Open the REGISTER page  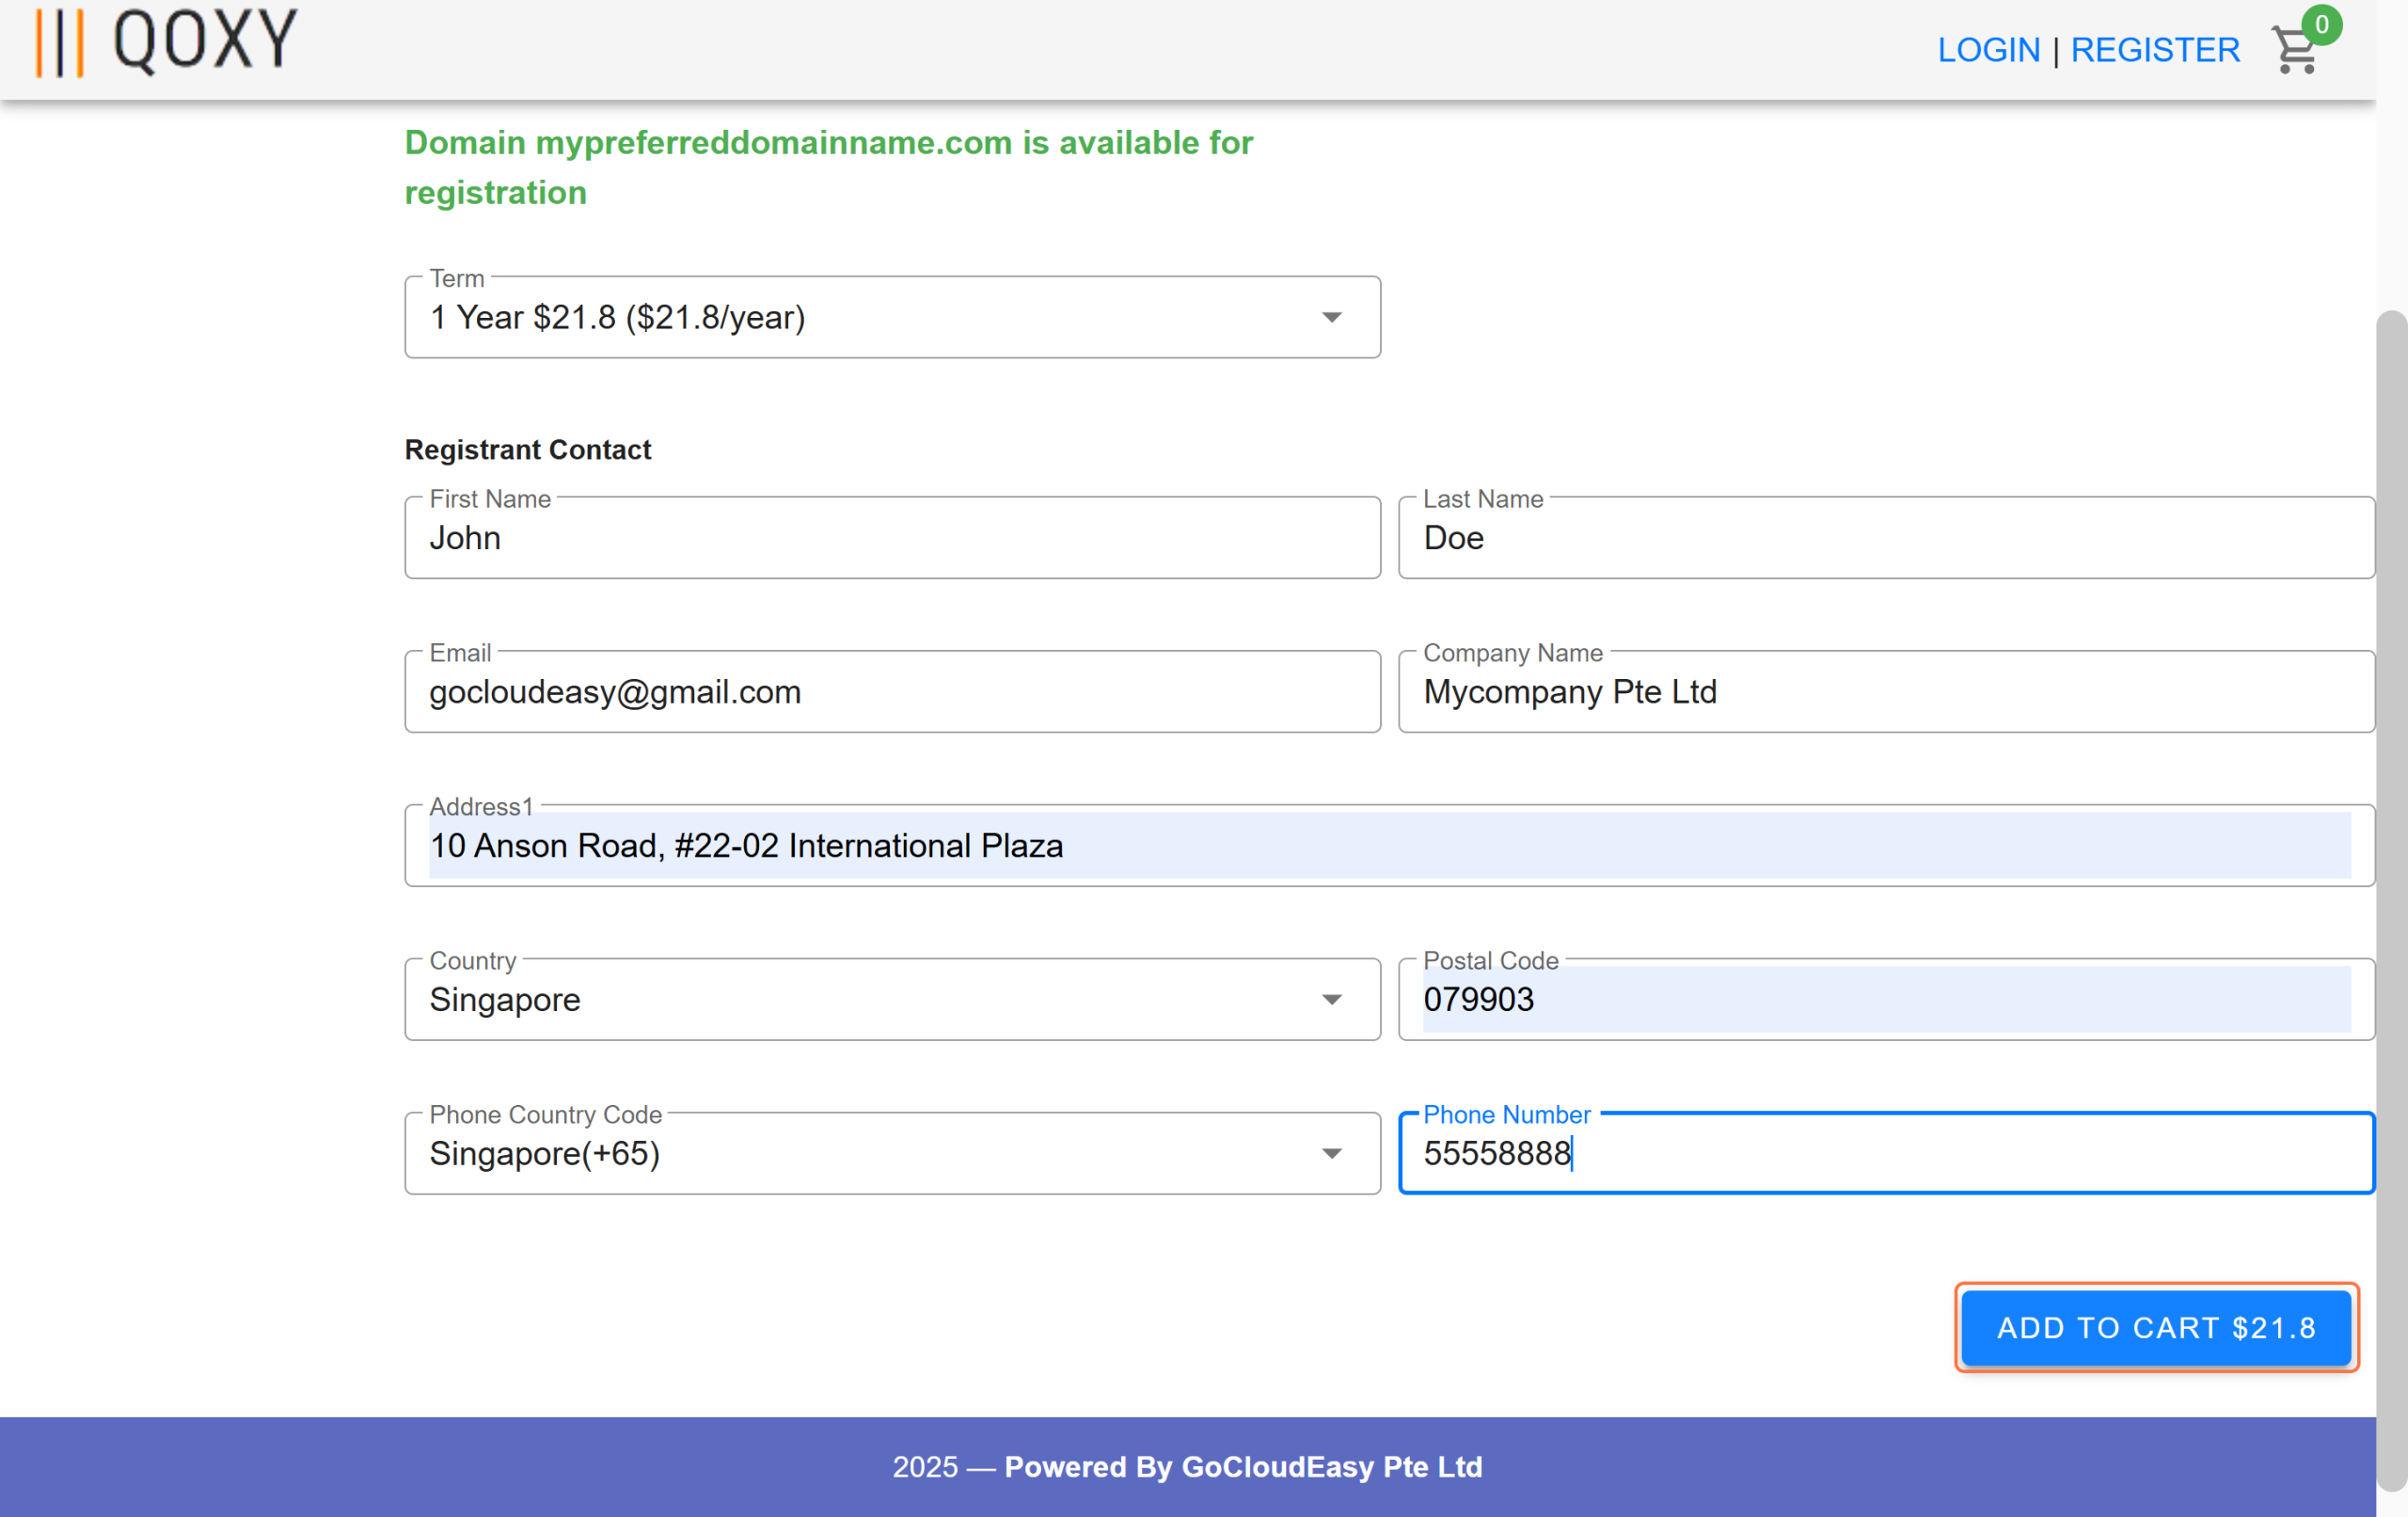tap(2156, 49)
